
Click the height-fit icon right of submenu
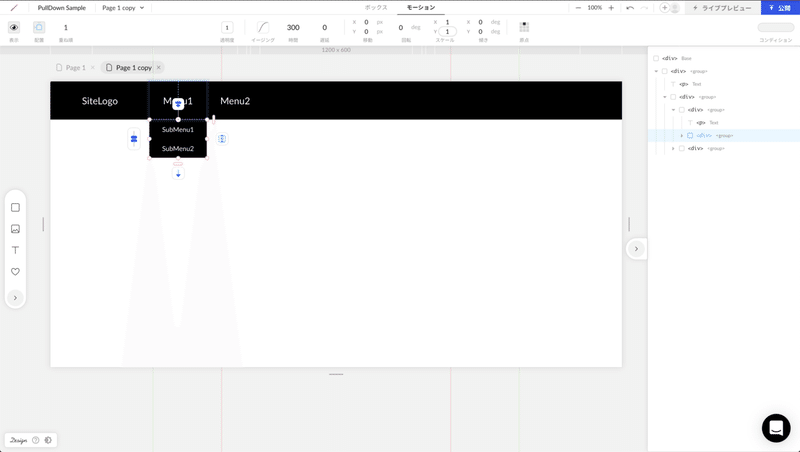222,139
